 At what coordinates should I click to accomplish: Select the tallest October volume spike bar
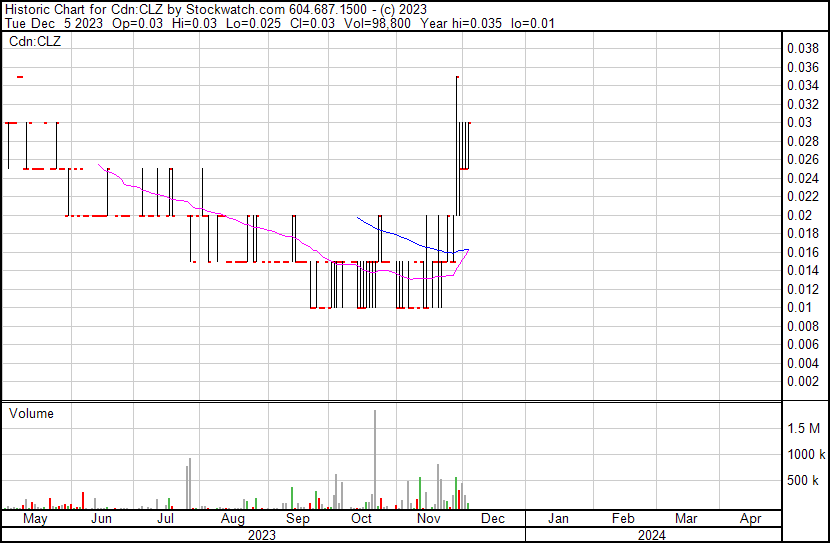(375, 459)
